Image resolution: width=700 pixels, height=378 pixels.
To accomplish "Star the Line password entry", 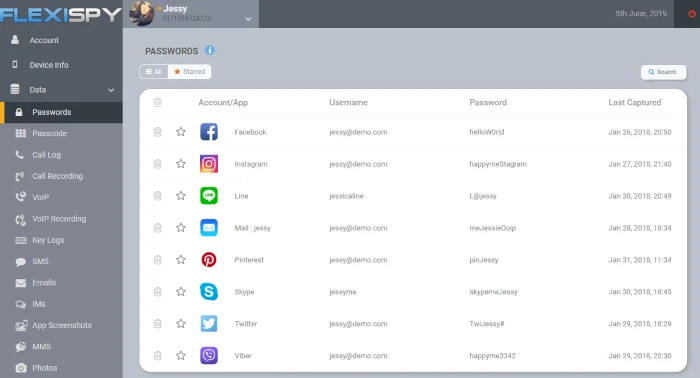I will 181,195.
